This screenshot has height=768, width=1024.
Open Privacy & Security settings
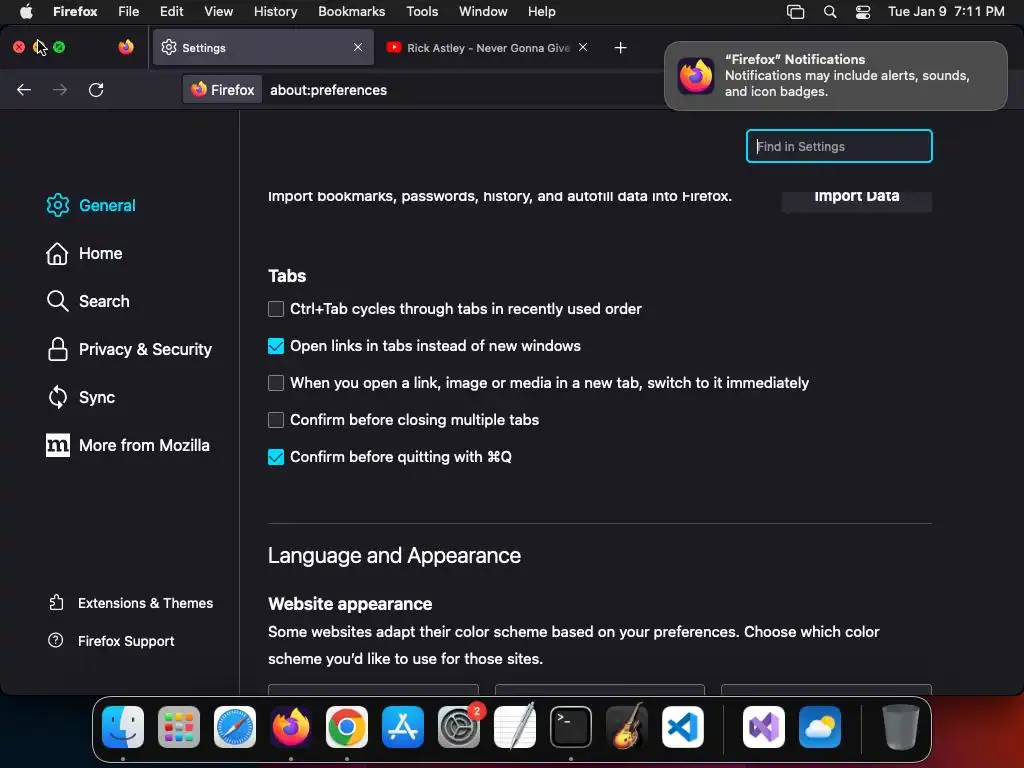click(x=129, y=349)
